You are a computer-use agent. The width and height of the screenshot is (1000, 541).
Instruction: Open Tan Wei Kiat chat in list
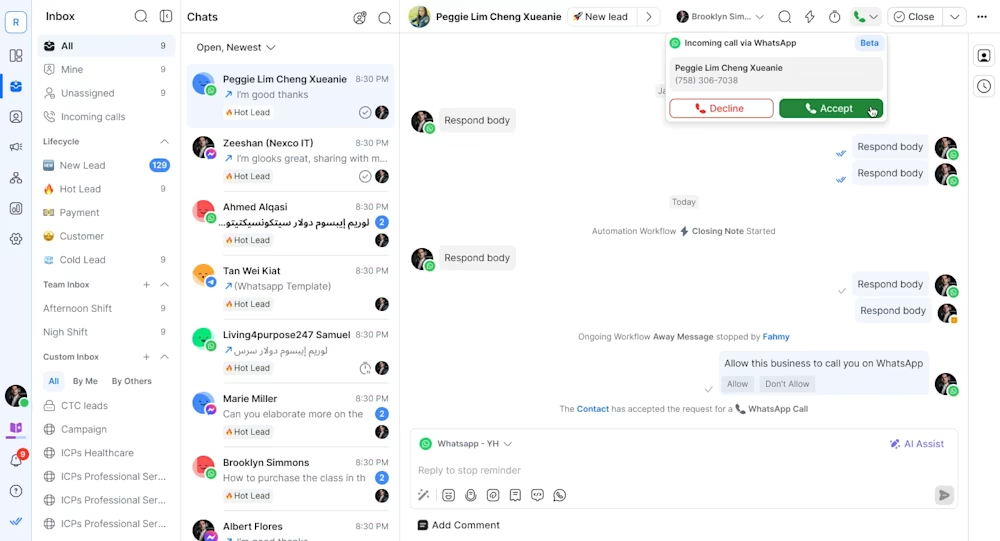[290, 288]
